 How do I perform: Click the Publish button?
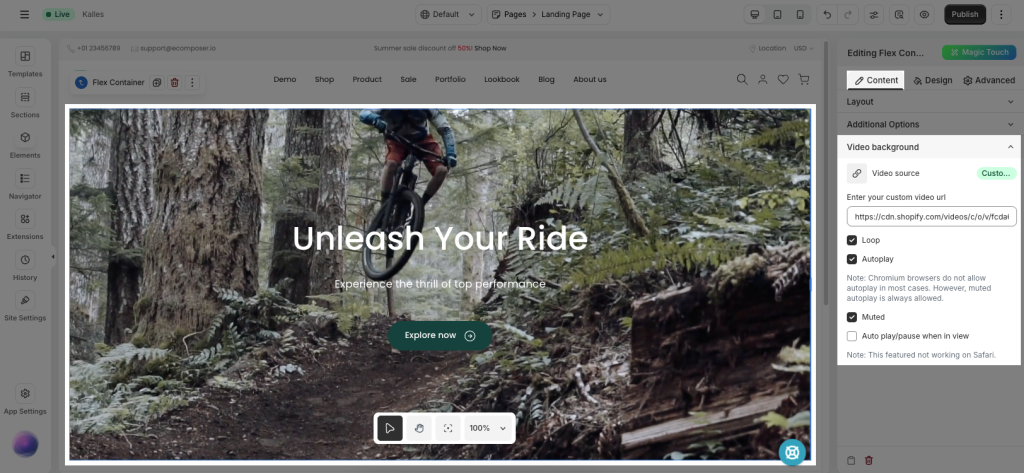pos(964,15)
